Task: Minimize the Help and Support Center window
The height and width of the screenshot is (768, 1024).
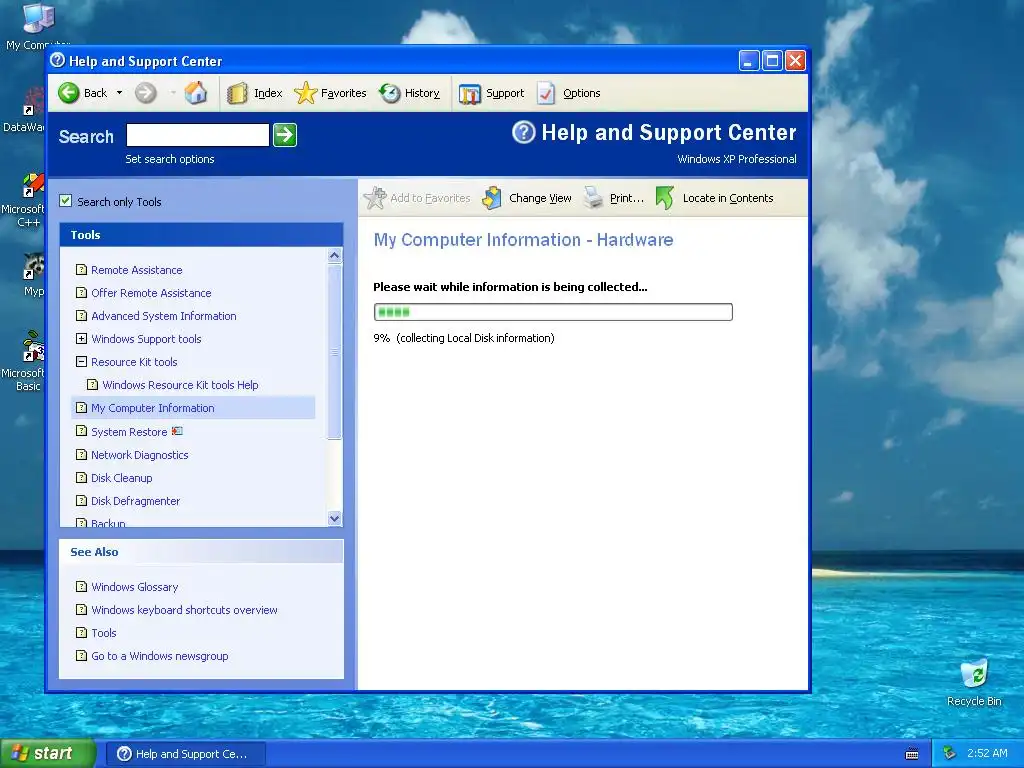Action: 749,61
